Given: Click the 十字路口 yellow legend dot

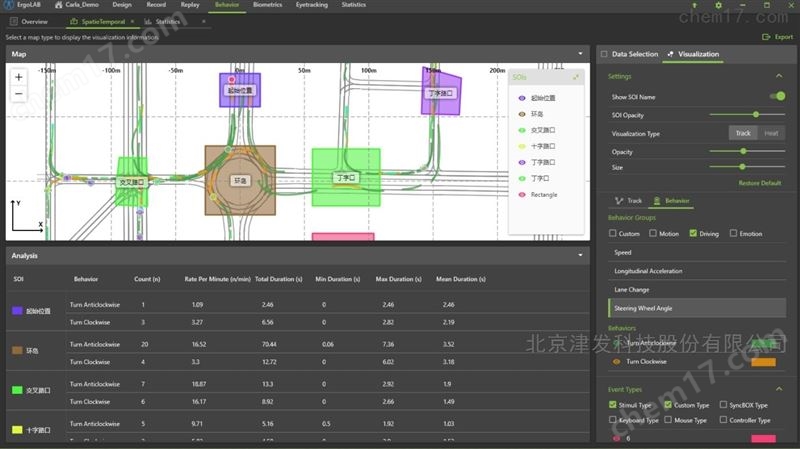Looking at the screenshot, I should (521, 146).
